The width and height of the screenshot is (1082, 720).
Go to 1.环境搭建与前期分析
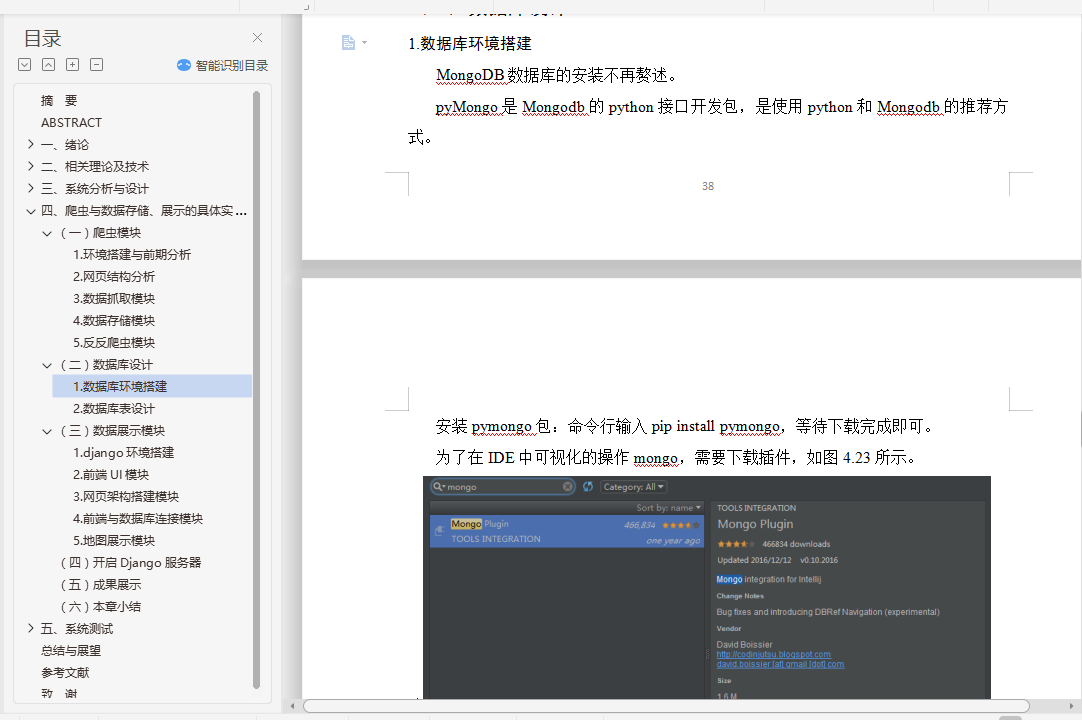(x=132, y=255)
